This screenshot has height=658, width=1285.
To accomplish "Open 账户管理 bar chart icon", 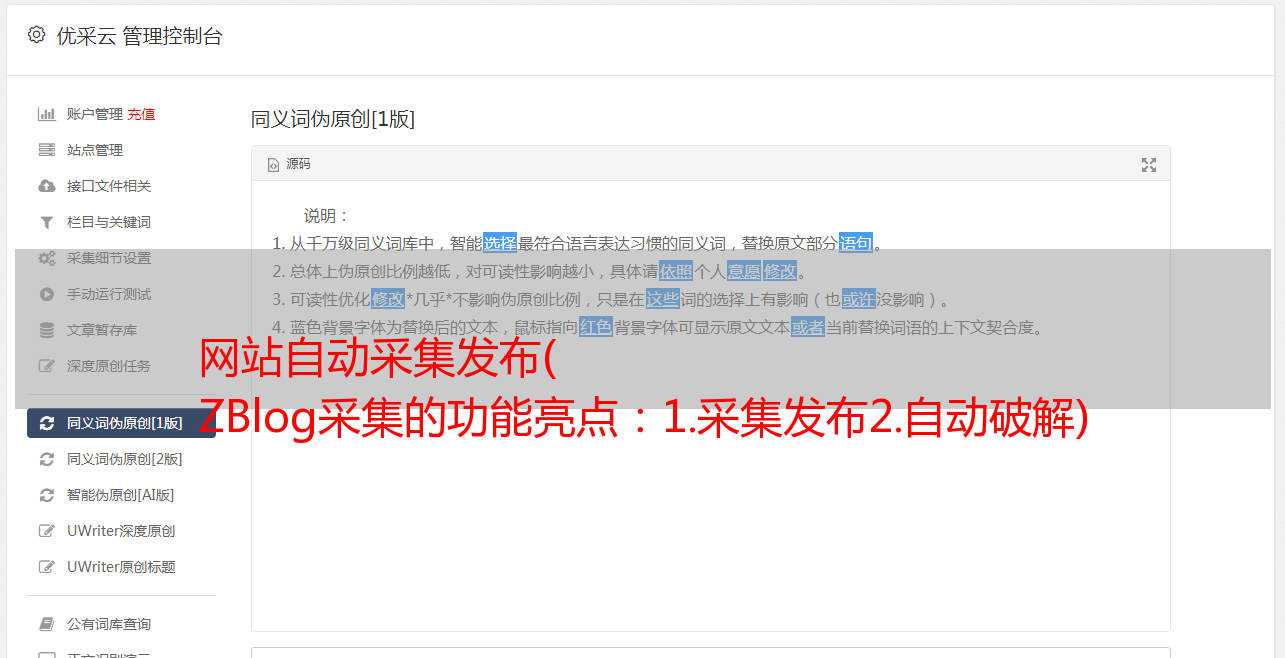I will coord(46,114).
